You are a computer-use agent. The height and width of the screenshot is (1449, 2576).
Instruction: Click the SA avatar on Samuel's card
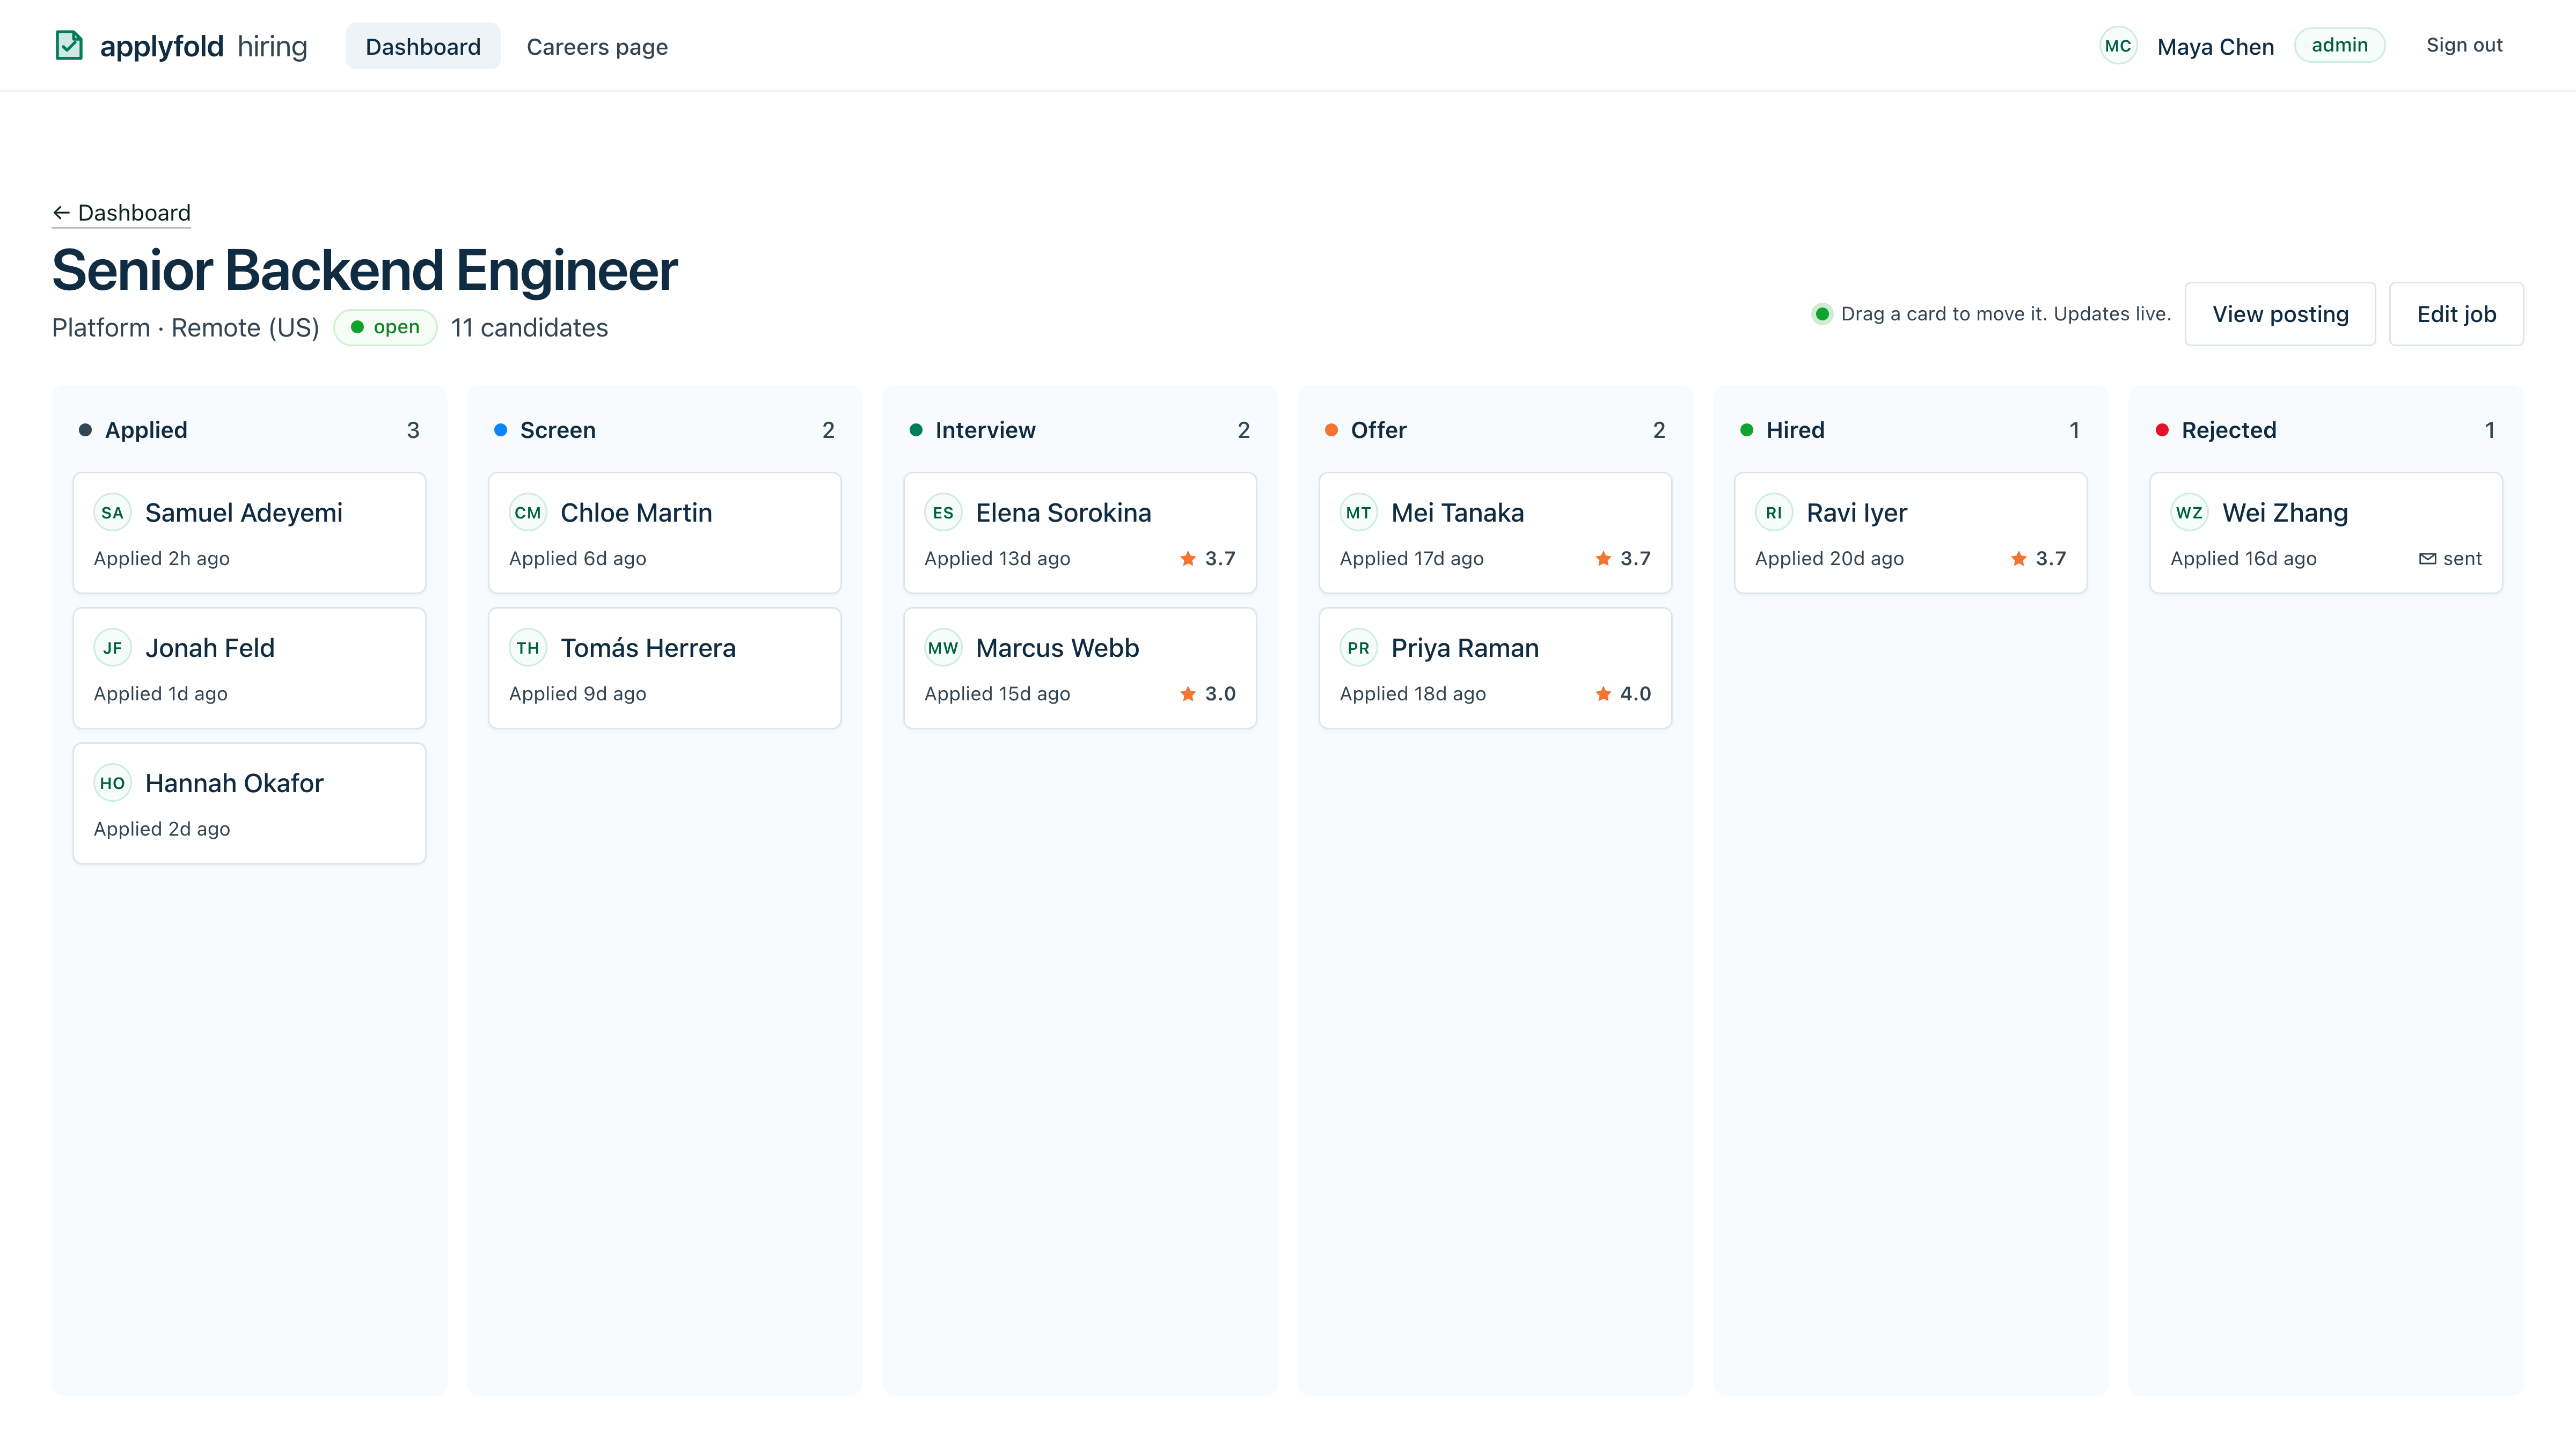tap(112, 513)
